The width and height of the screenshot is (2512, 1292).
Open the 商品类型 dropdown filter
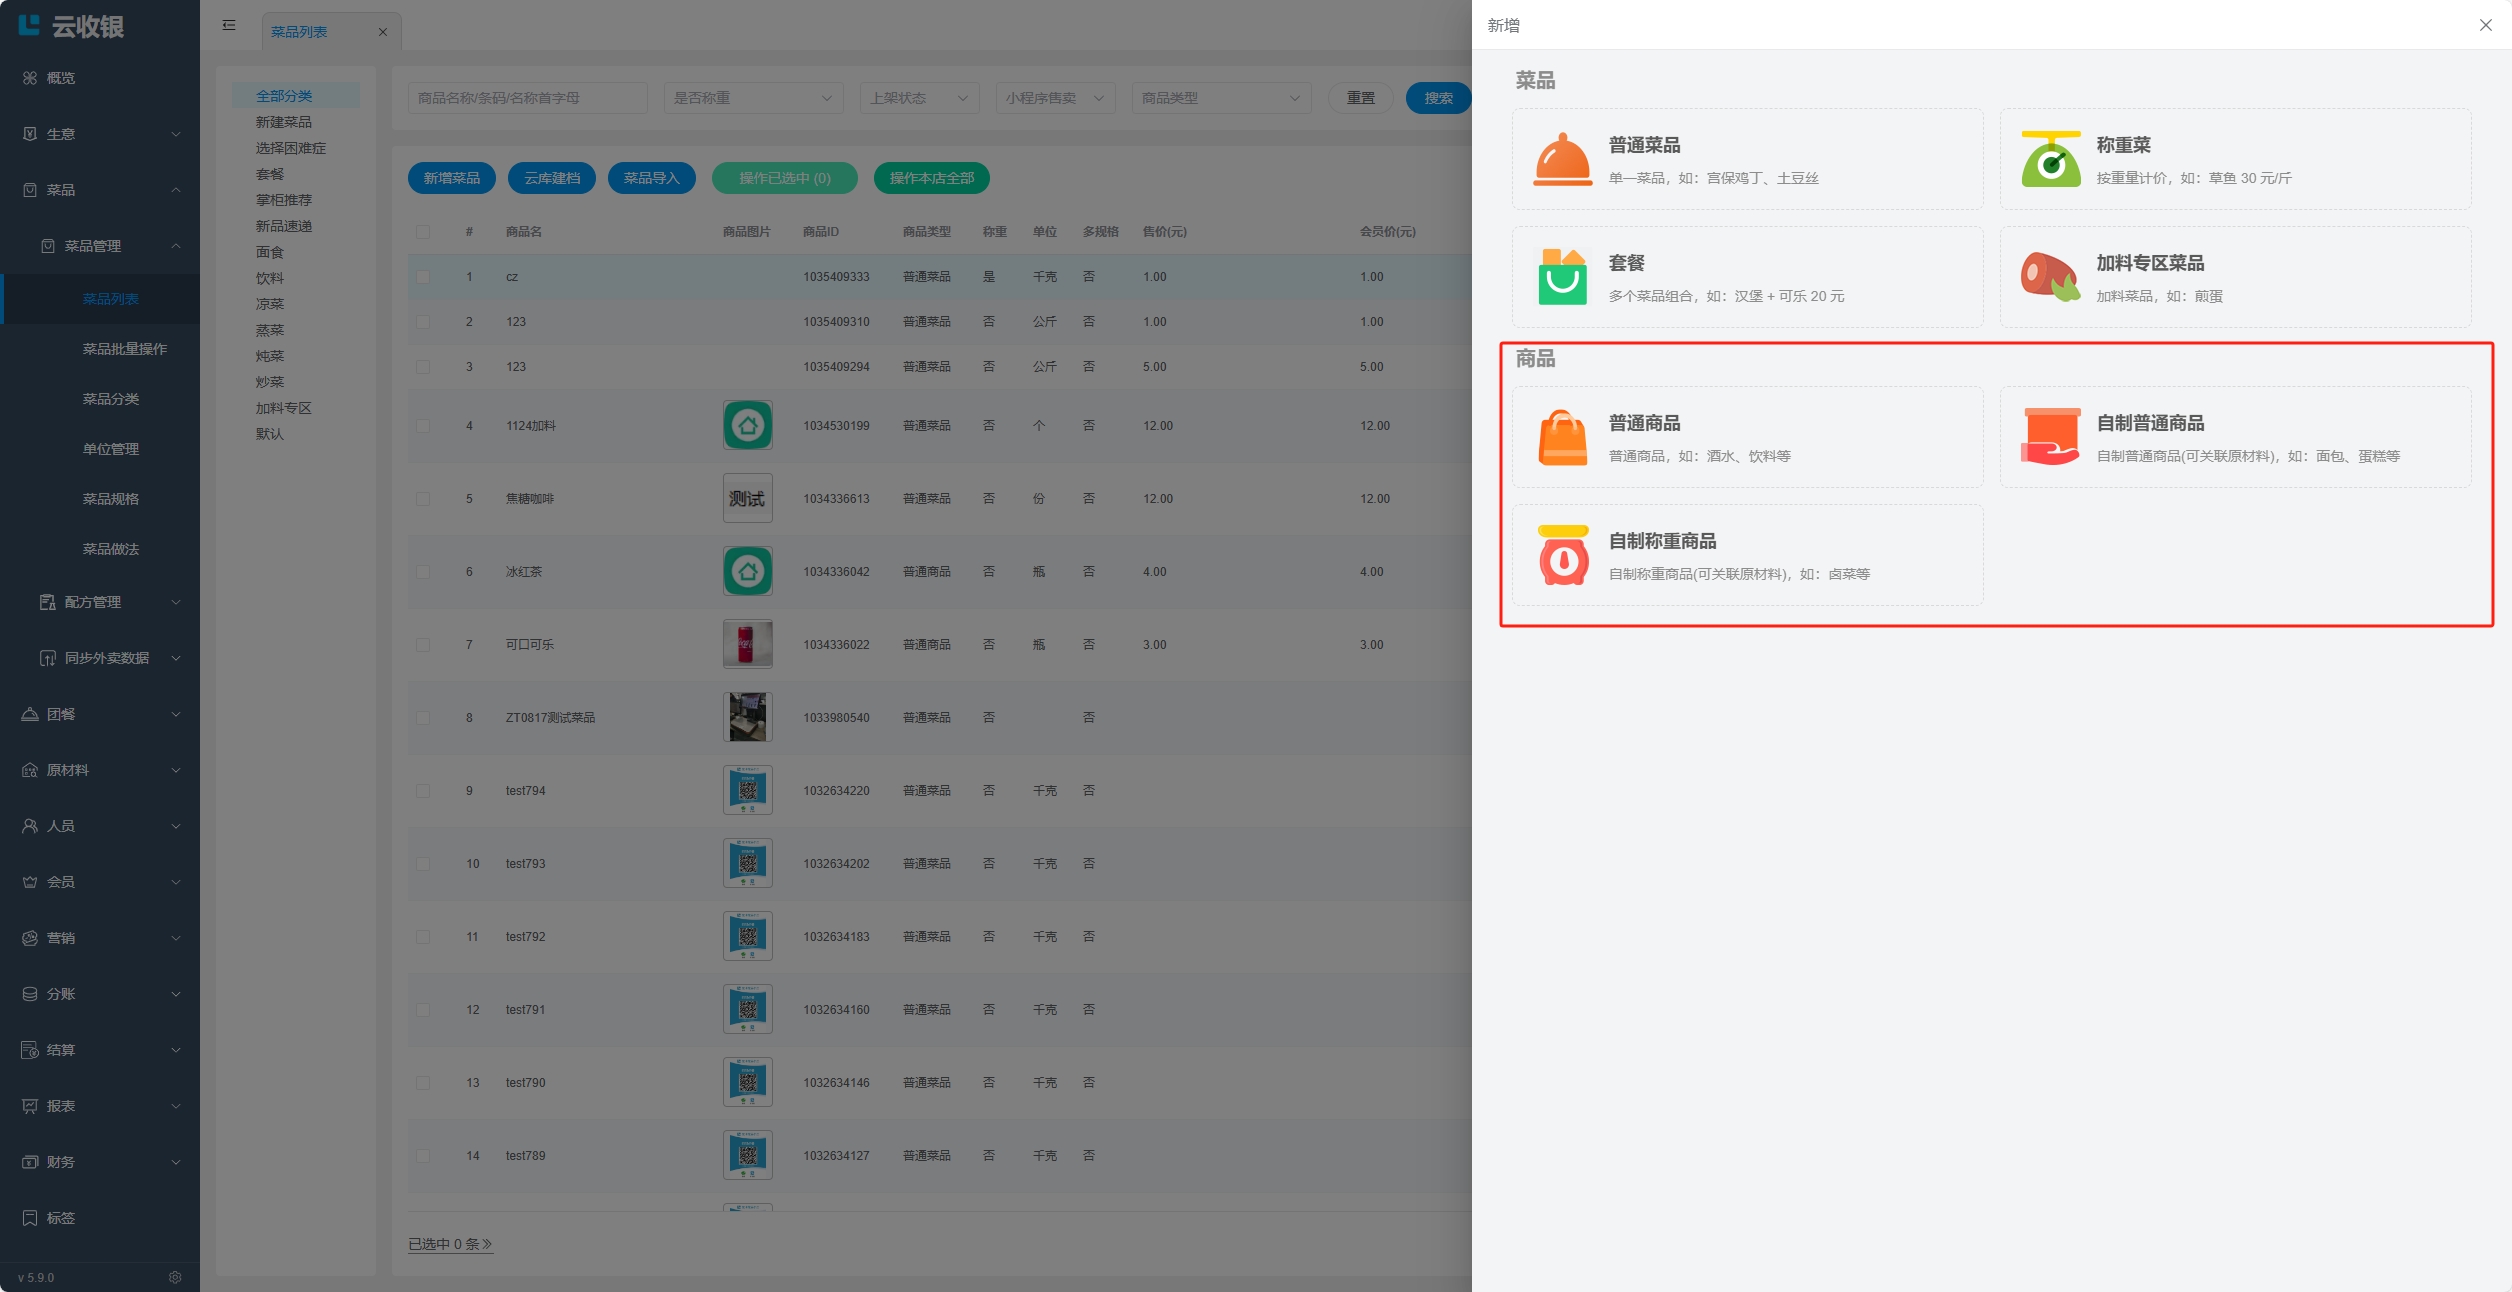(x=1220, y=98)
